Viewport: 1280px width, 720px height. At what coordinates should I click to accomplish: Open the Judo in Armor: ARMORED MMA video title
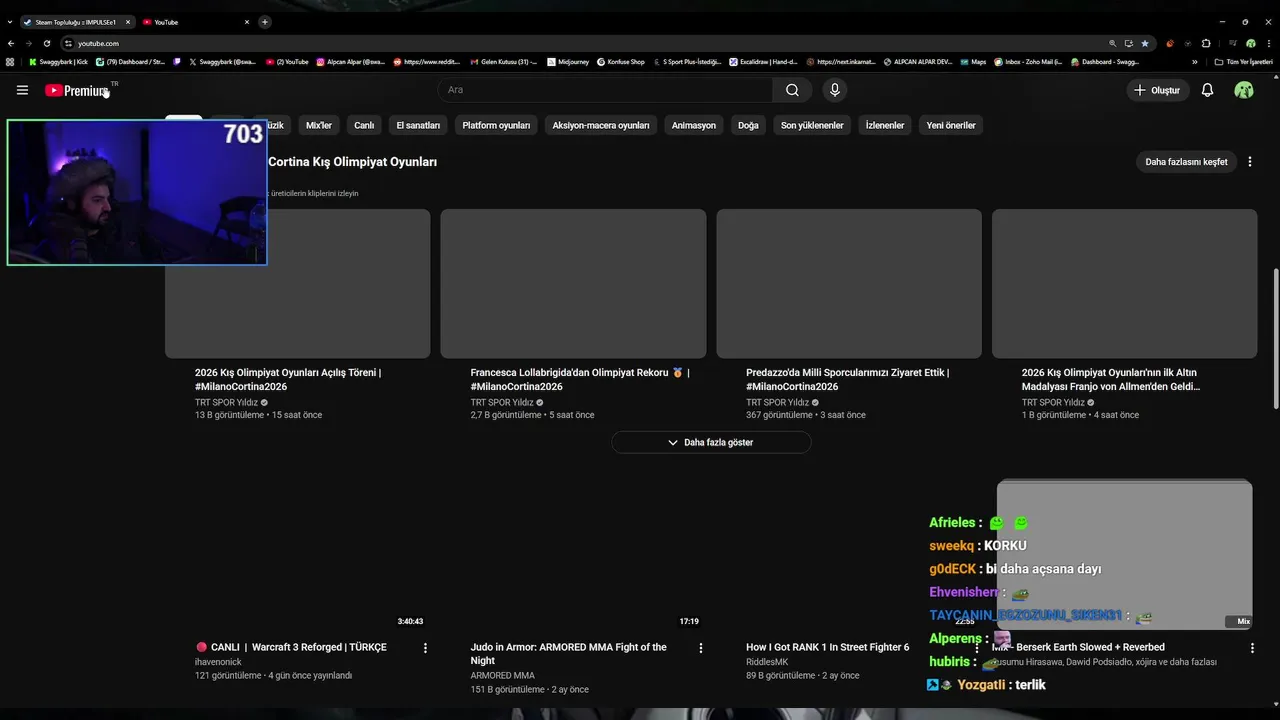click(x=569, y=654)
